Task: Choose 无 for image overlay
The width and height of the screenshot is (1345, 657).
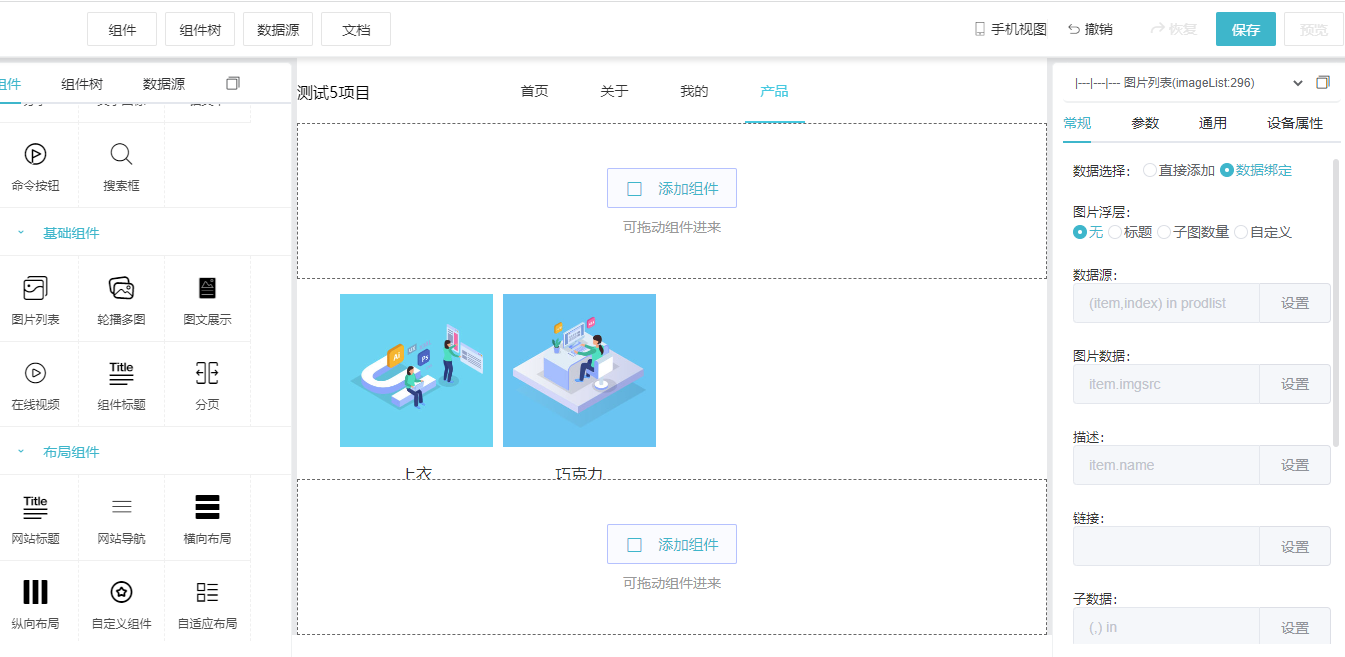Action: pyautogui.click(x=1088, y=232)
